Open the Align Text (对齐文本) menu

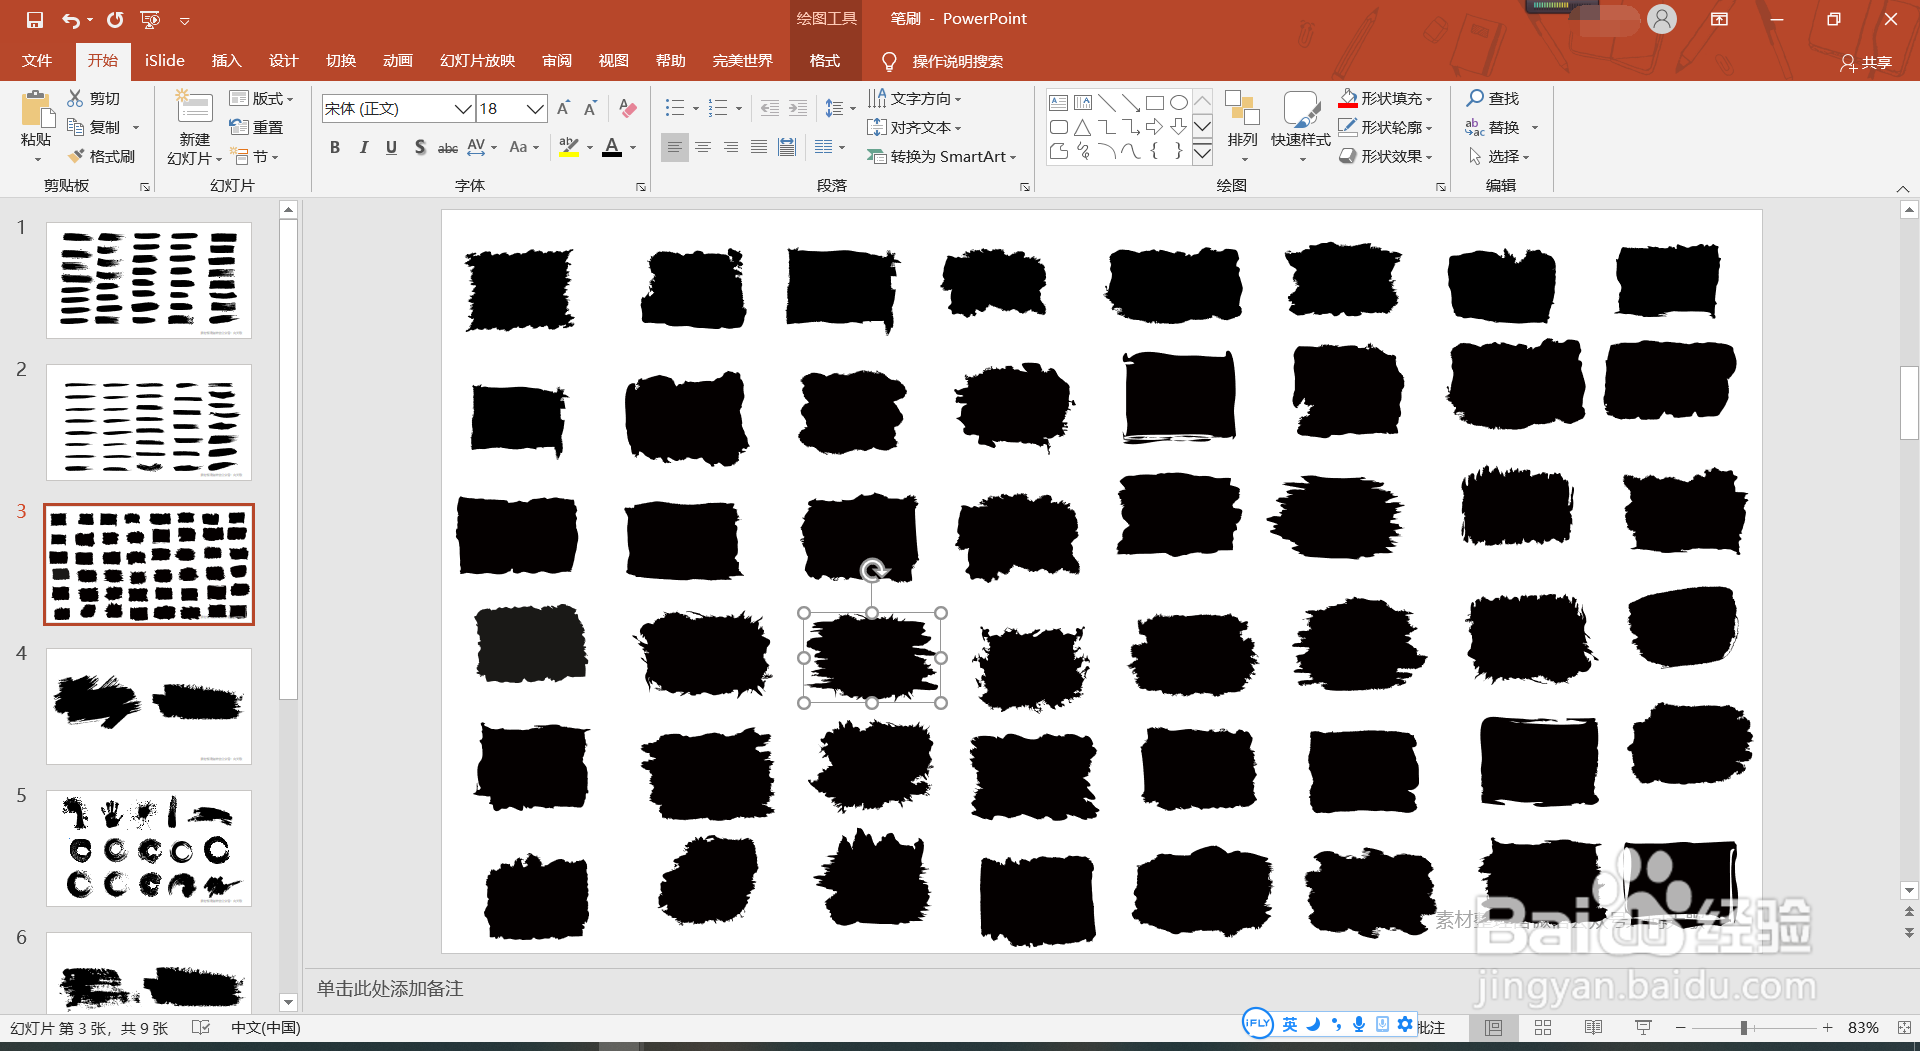click(914, 127)
